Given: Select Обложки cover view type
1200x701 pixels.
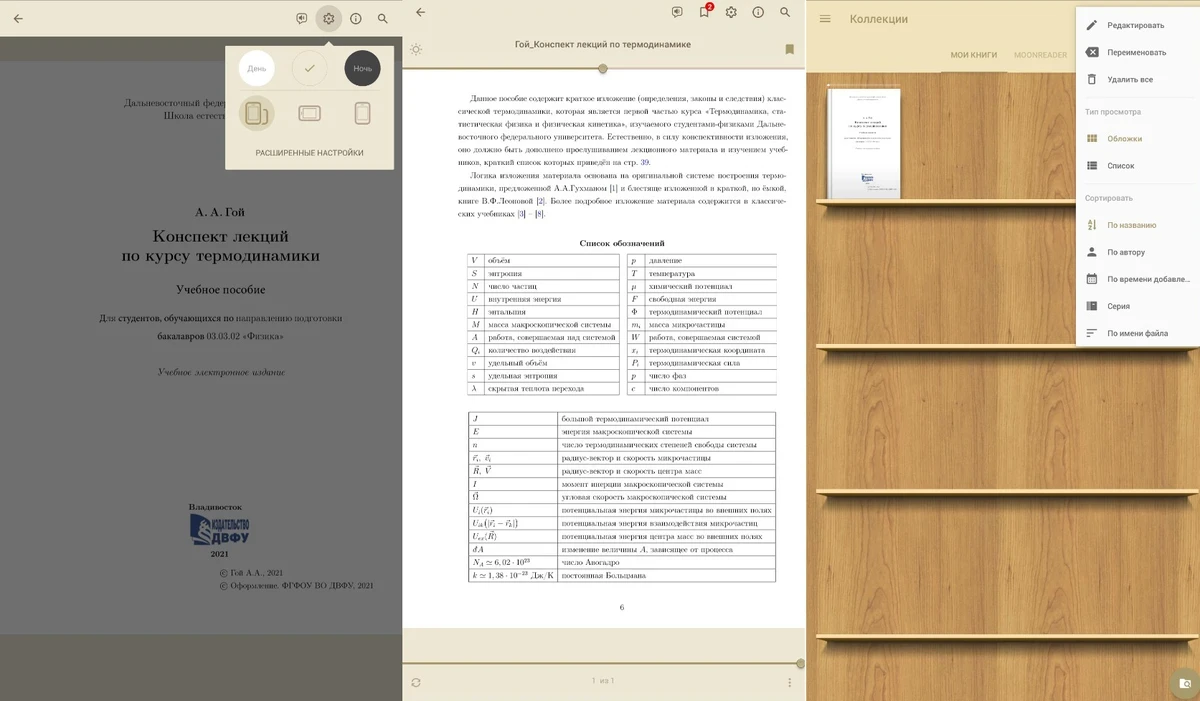Looking at the screenshot, I should pos(1124,139).
